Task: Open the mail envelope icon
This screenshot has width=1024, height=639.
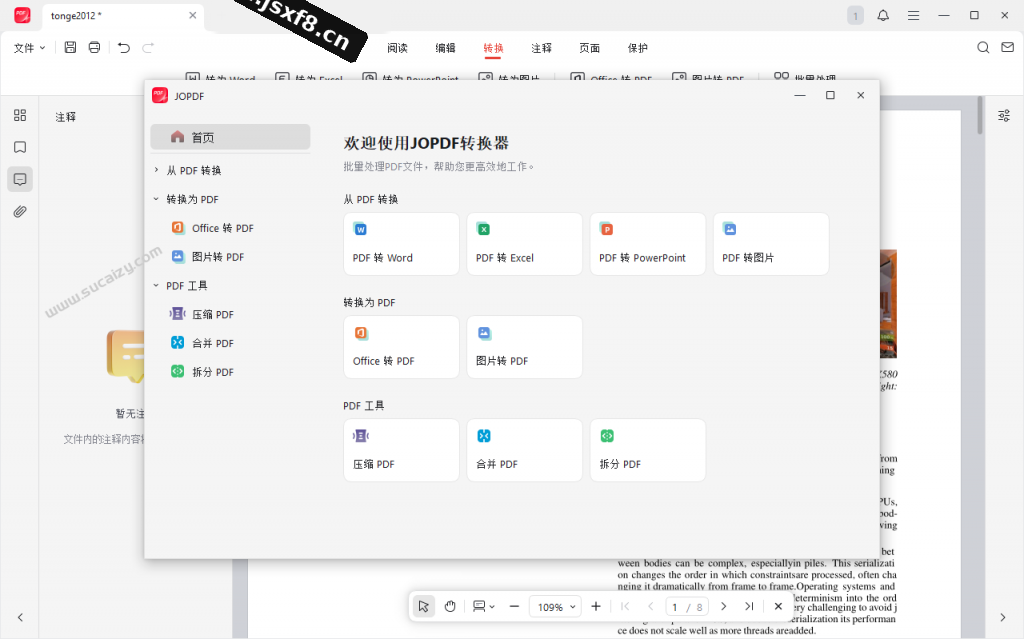Action: pyautogui.click(x=1008, y=47)
